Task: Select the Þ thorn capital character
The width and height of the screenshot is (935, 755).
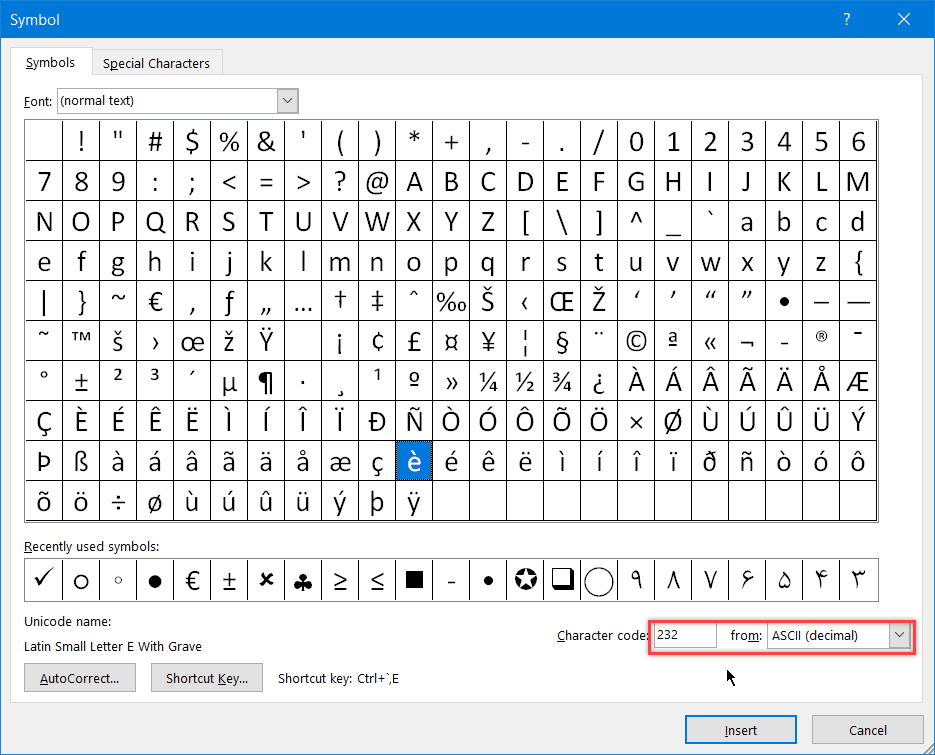Action: click(x=44, y=462)
